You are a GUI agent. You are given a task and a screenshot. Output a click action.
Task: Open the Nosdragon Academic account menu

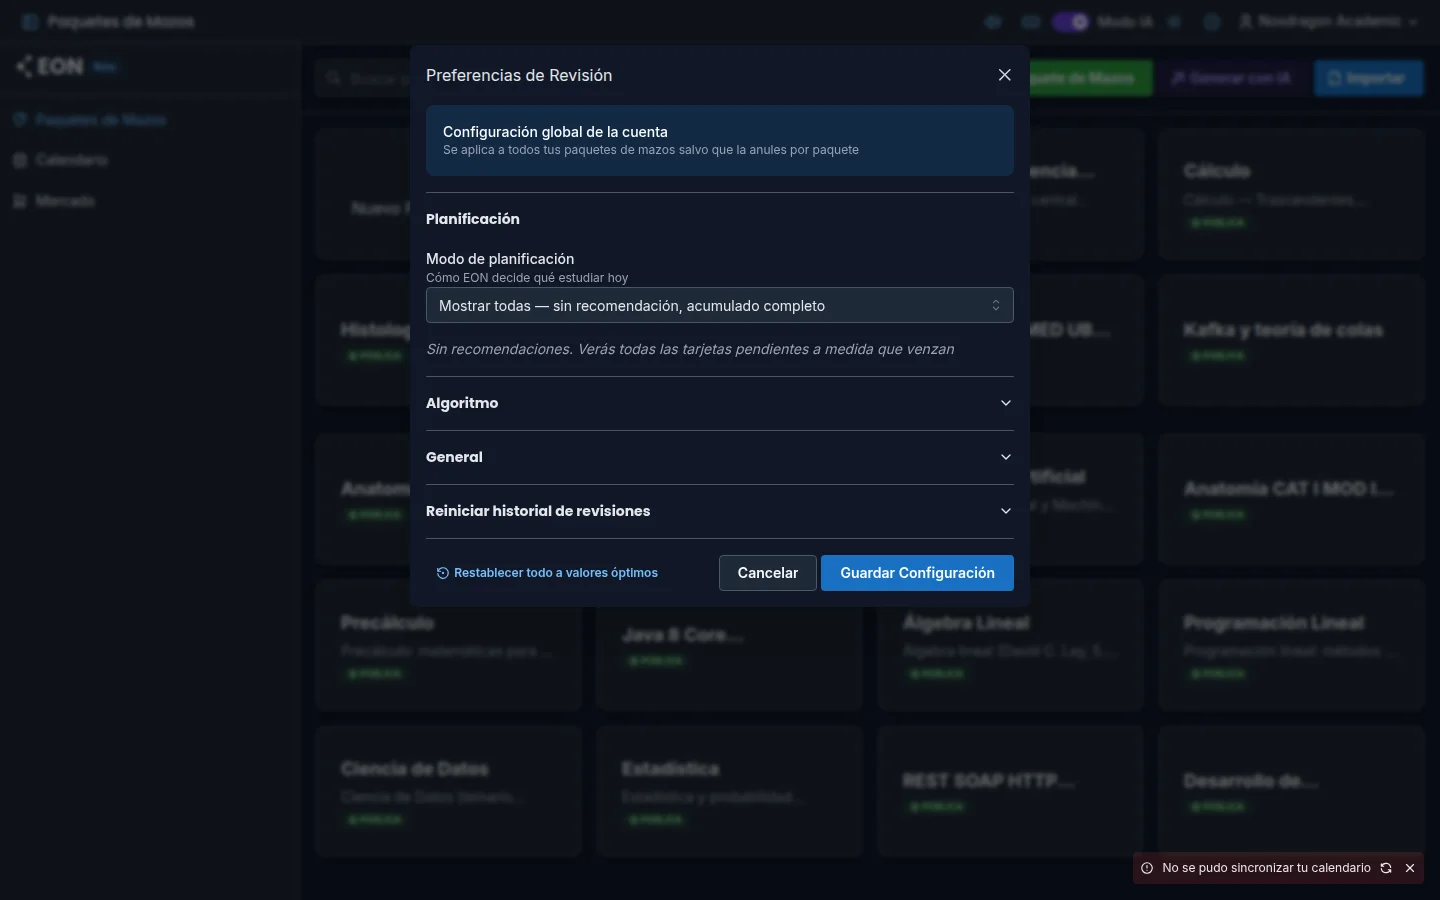pos(1328,21)
